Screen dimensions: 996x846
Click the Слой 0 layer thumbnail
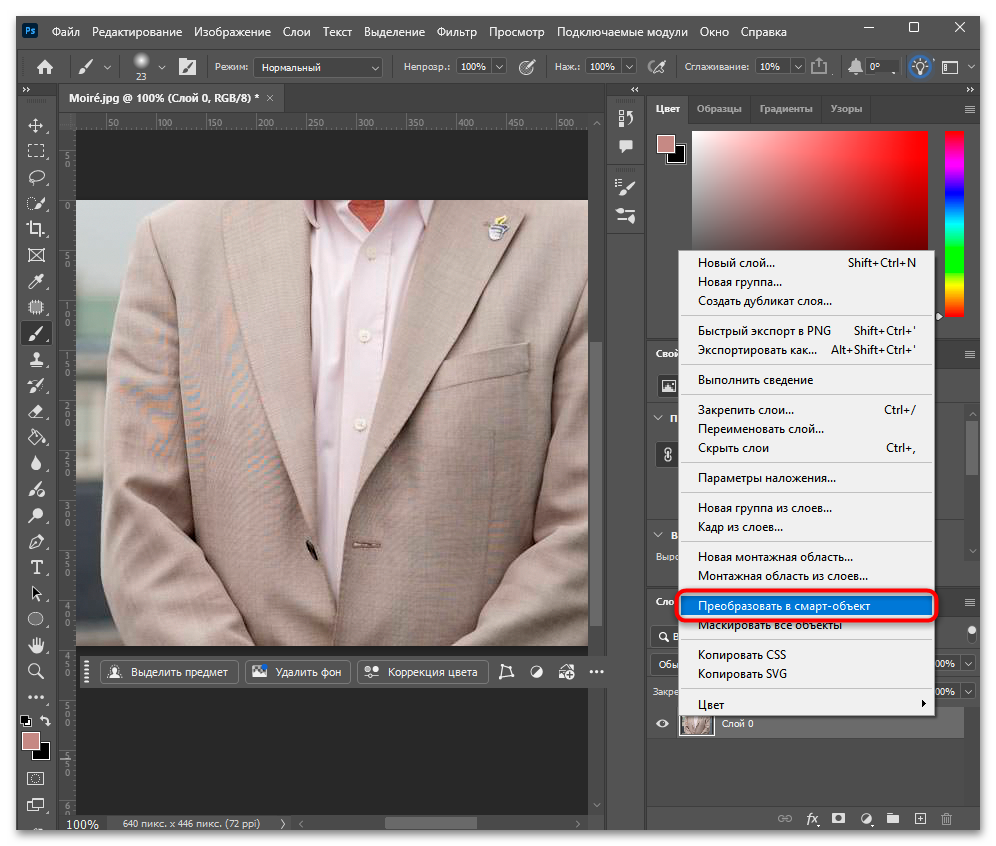pos(696,724)
